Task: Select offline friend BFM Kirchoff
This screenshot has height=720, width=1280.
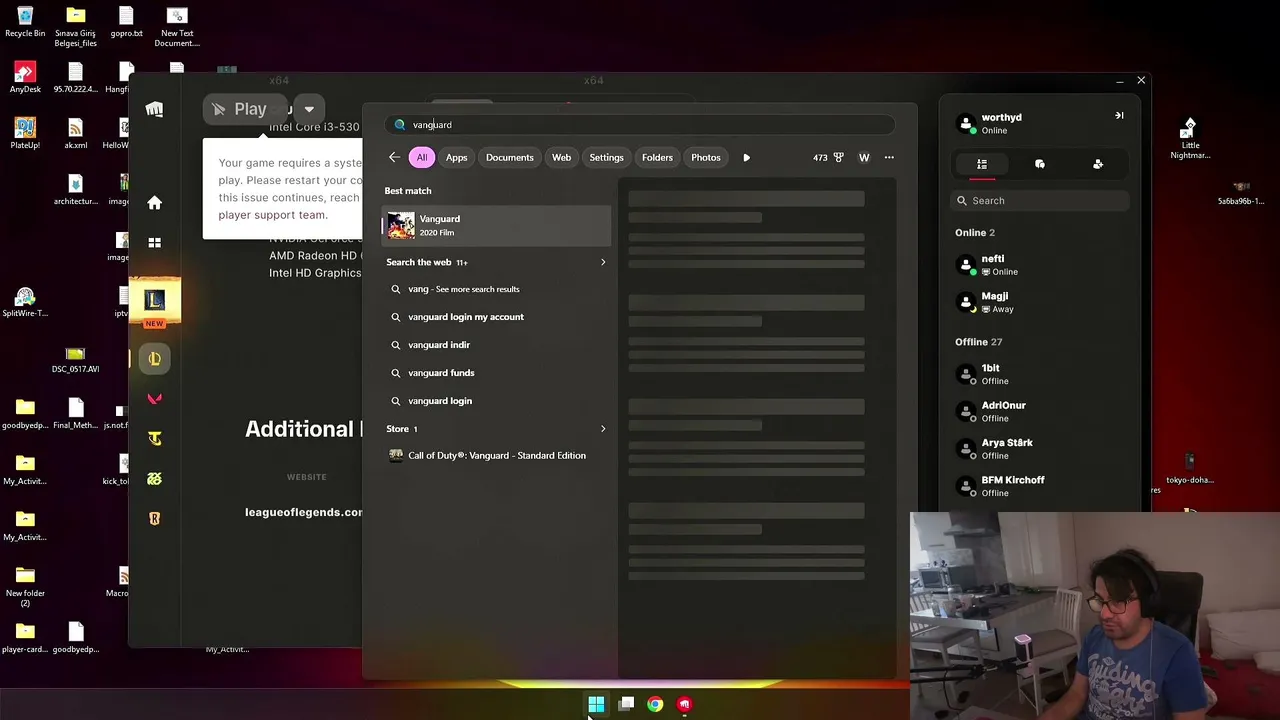Action: point(1040,486)
